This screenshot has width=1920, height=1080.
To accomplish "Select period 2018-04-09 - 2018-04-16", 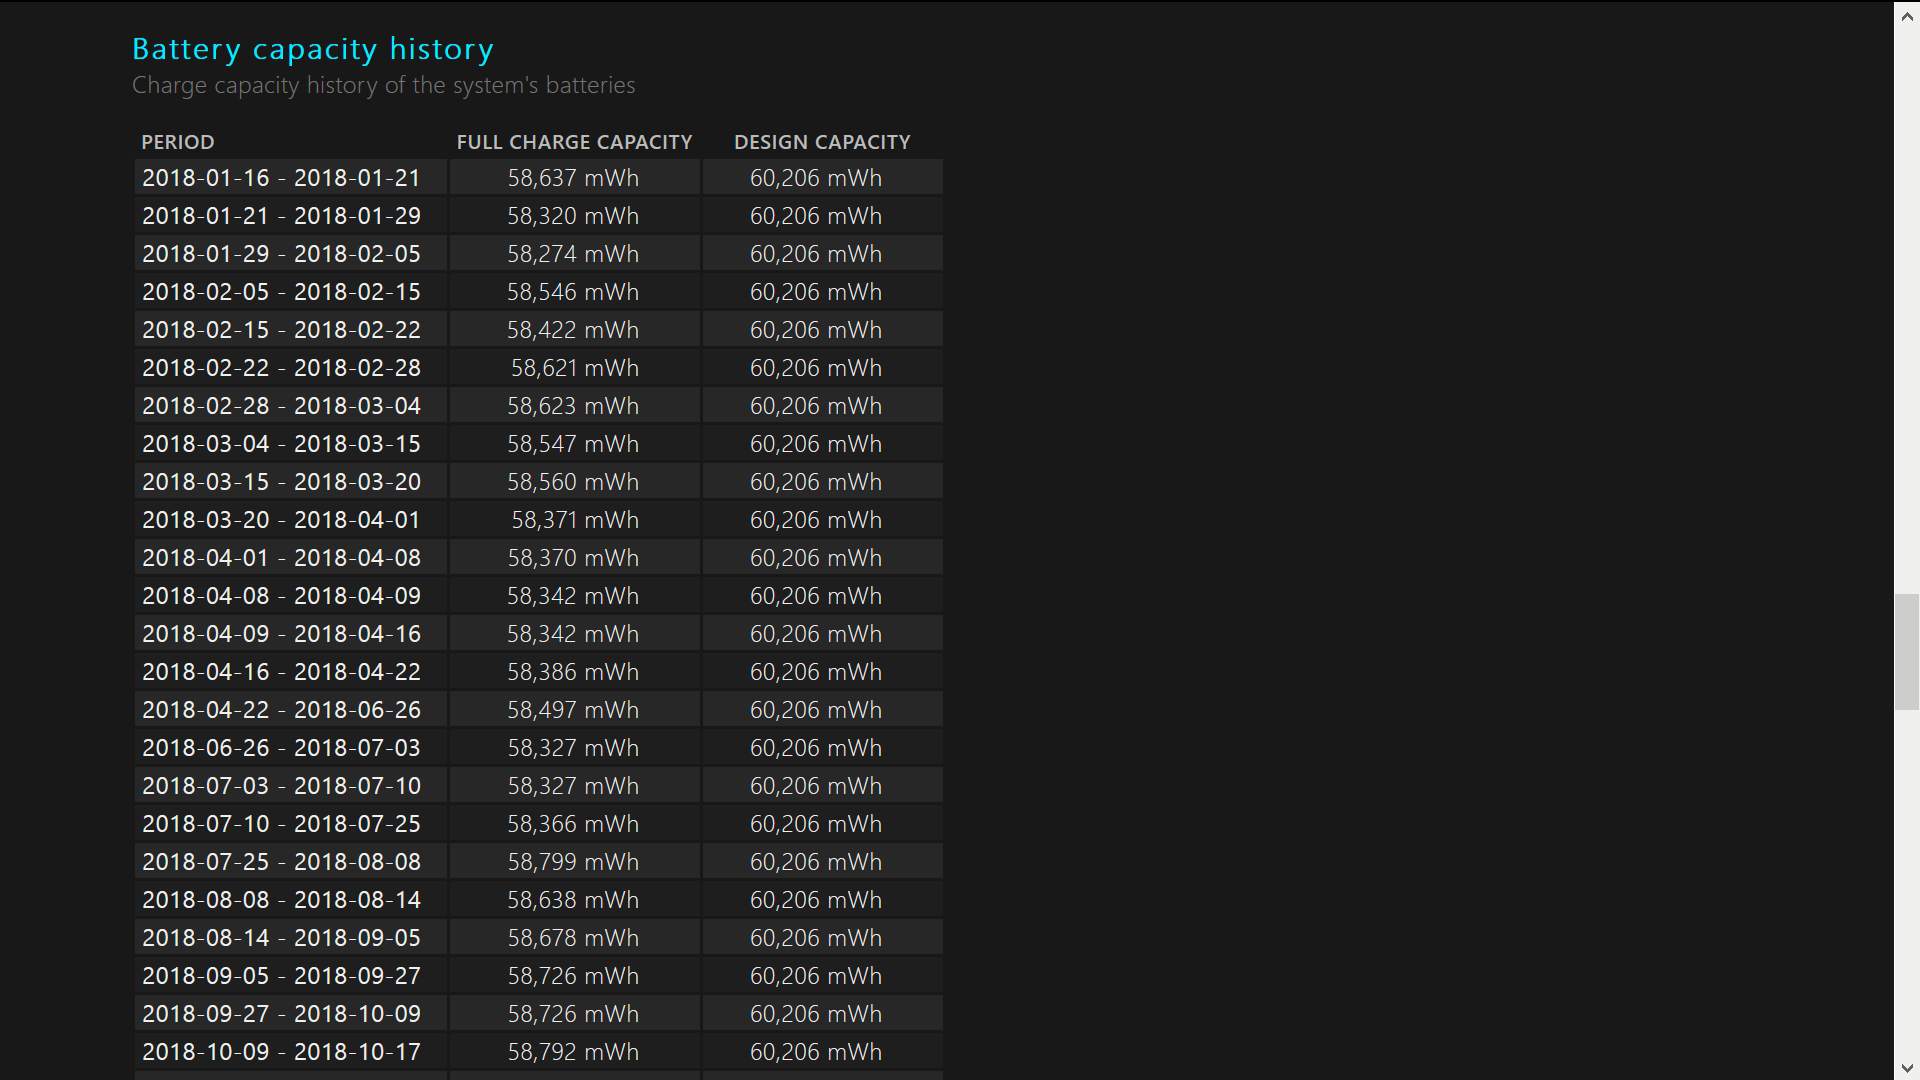I will tap(281, 634).
